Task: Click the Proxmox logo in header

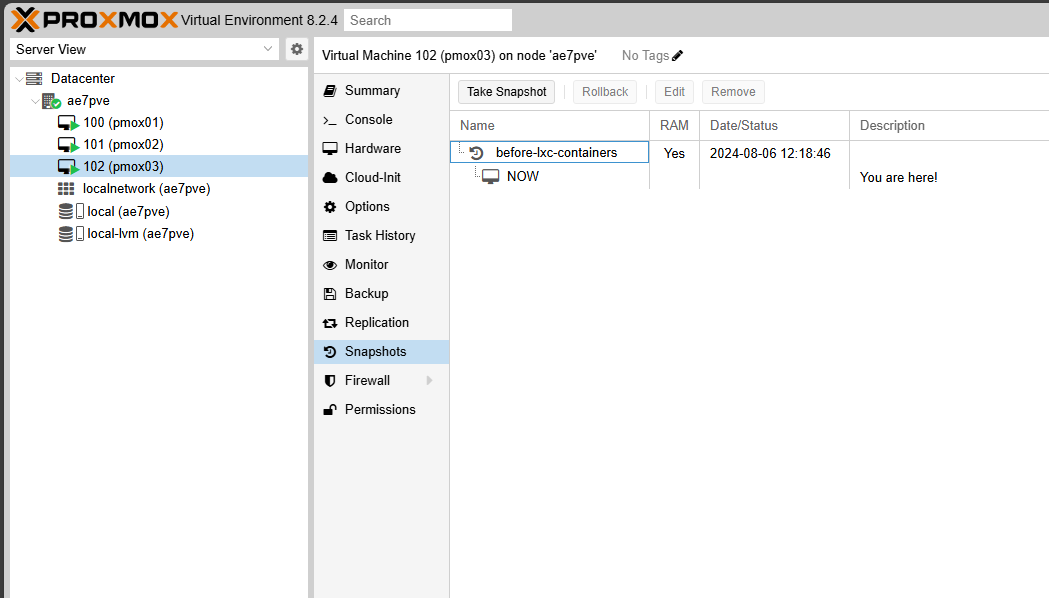Action: 95,19
